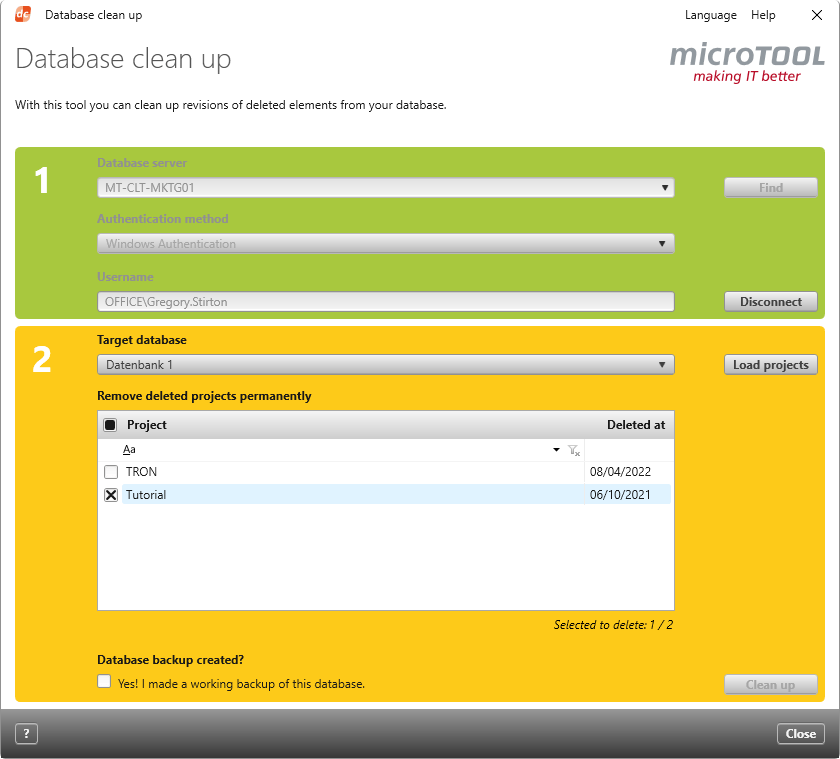Viewport: 840px width, 759px height.
Task: Open the Database server dropdown
Action: coord(662,187)
